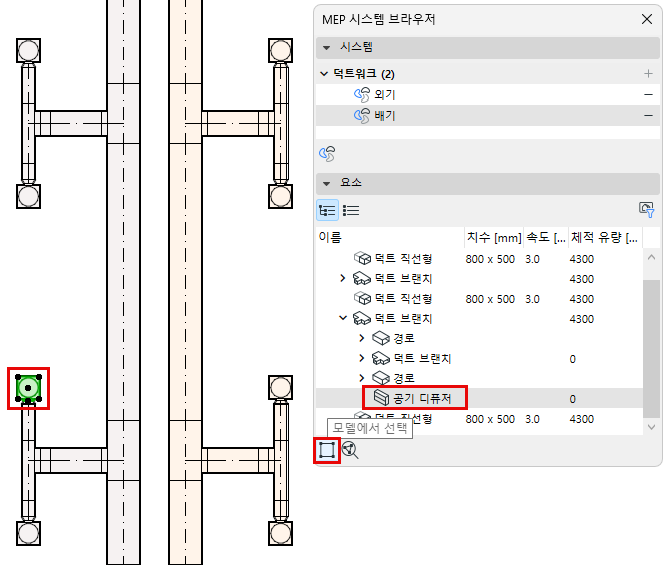This screenshot has width=666, height=567.
Task: Collapse the 시스템 section header
Action: pyautogui.click(x=327, y=48)
